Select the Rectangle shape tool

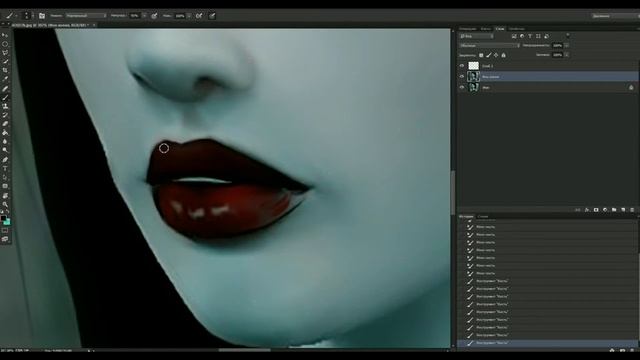(5, 186)
